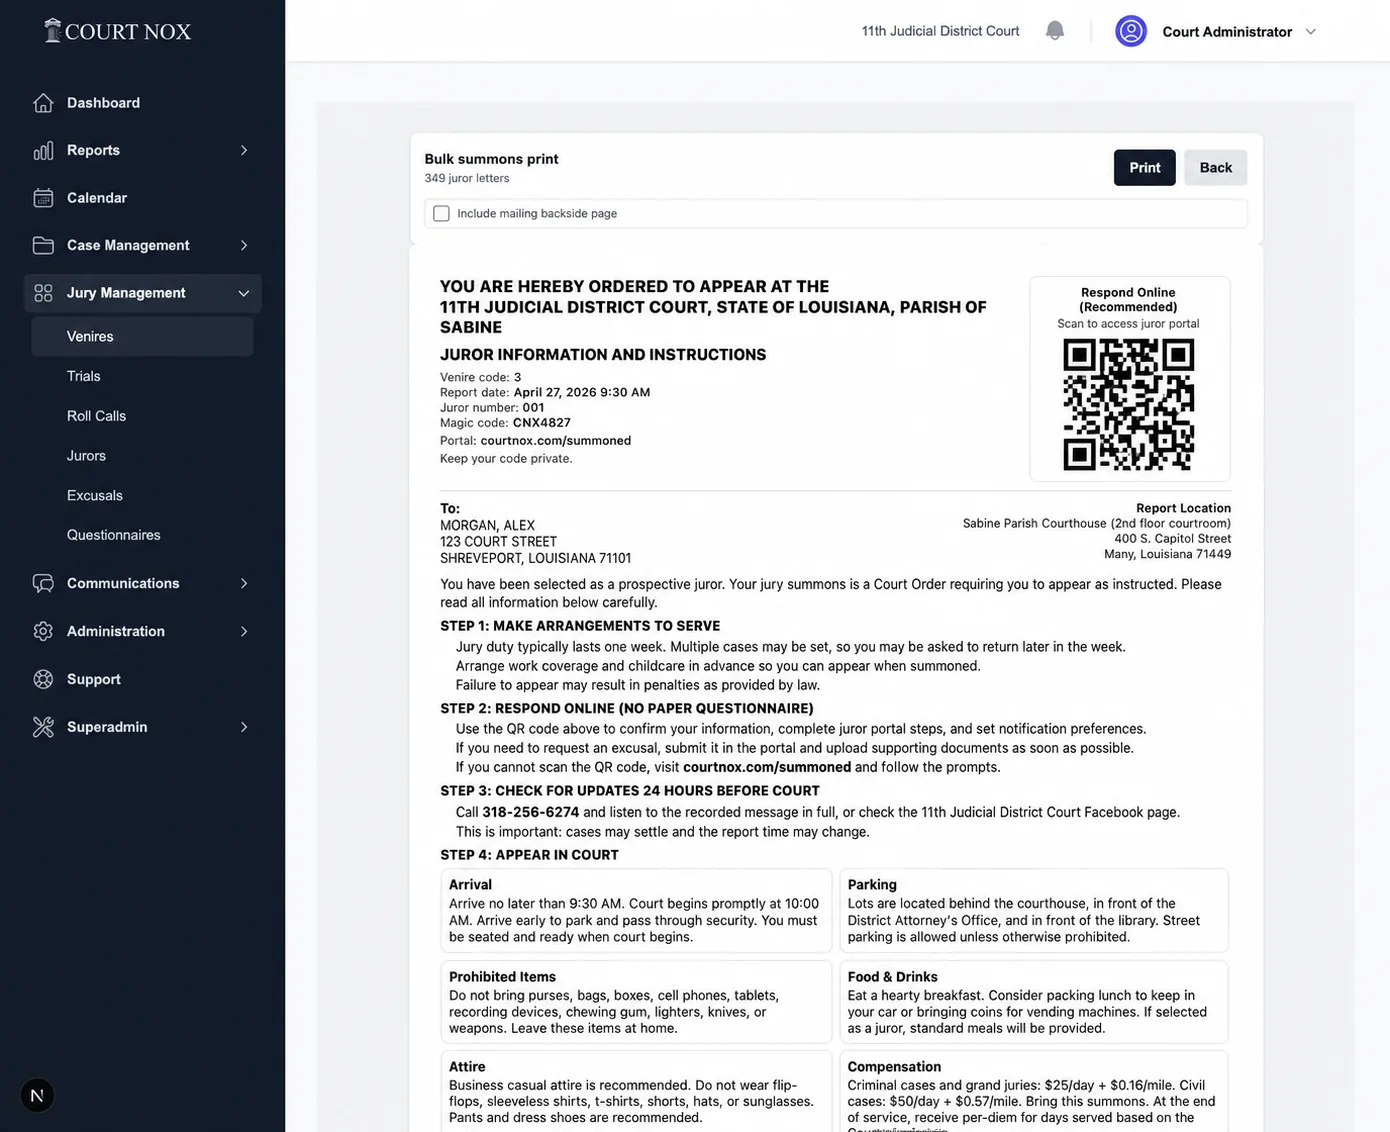The image size is (1390, 1132).
Task: Enable Include mailing backside page checkbox
Action: pos(441,213)
